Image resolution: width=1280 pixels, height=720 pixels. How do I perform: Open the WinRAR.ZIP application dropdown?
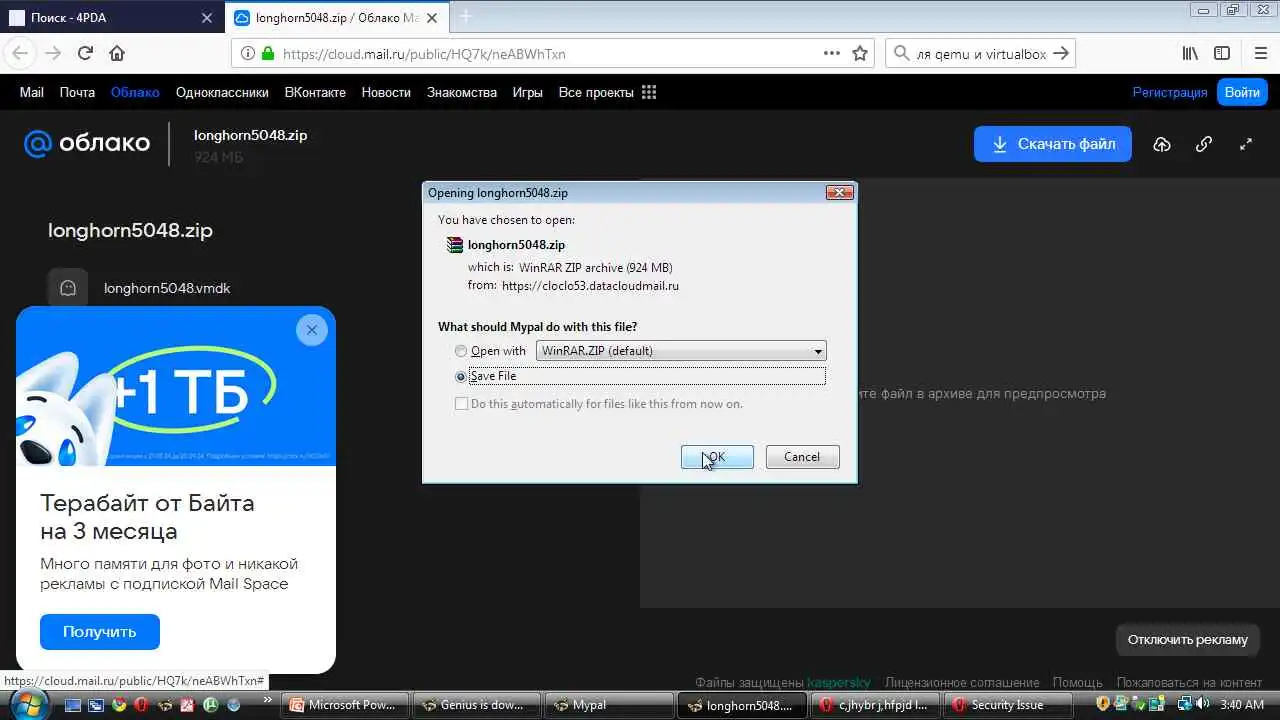click(x=681, y=351)
